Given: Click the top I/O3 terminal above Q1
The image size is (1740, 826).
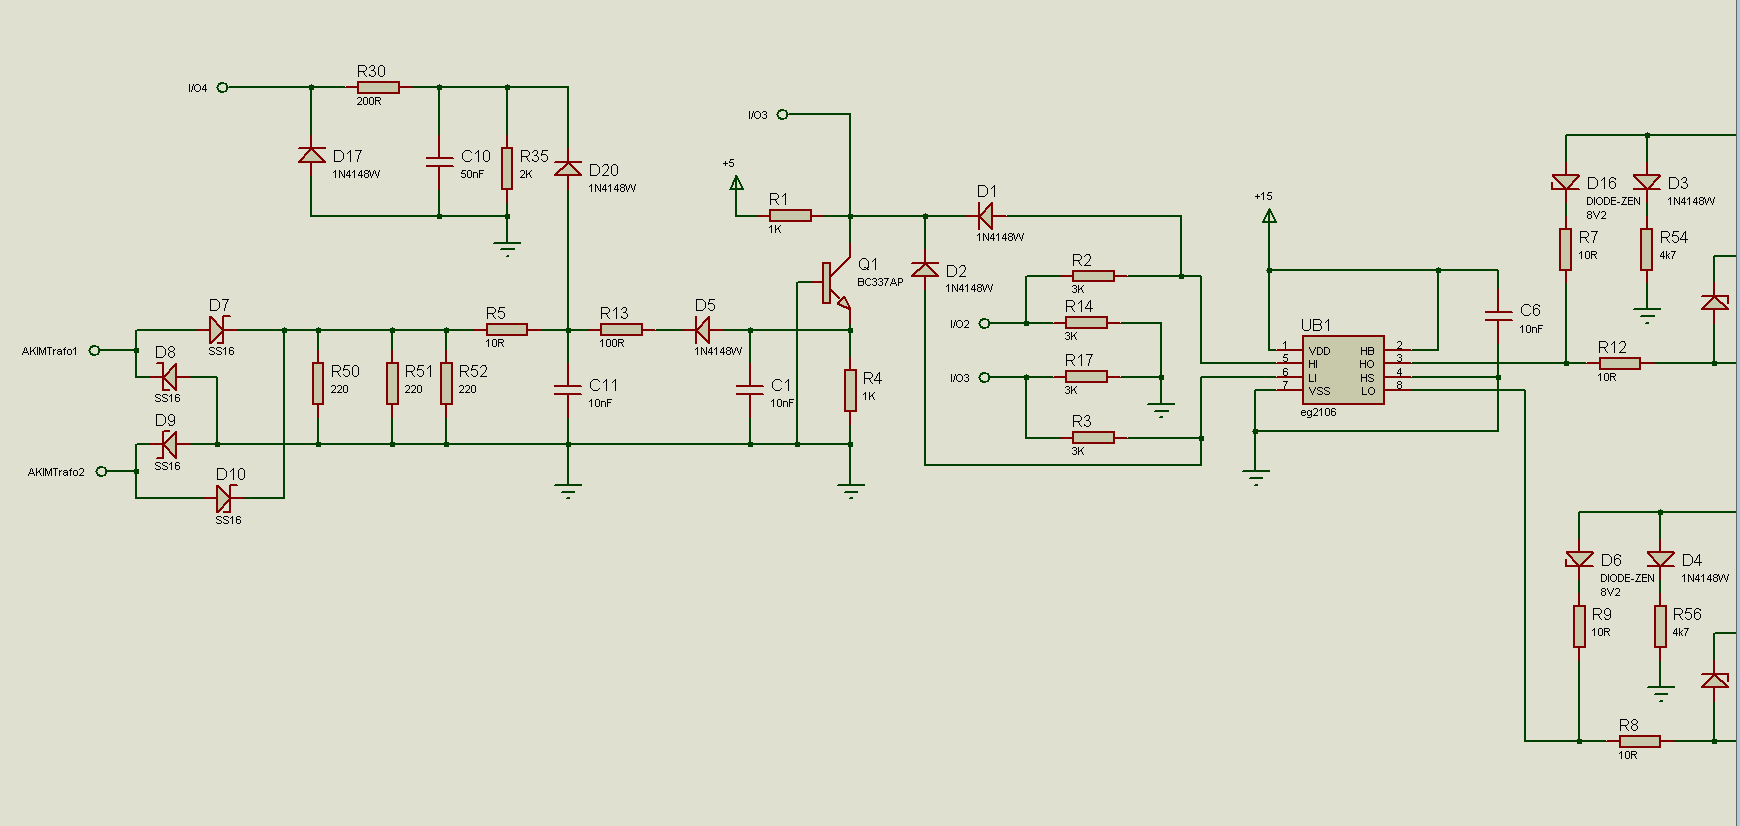Looking at the screenshot, I should pos(782,114).
